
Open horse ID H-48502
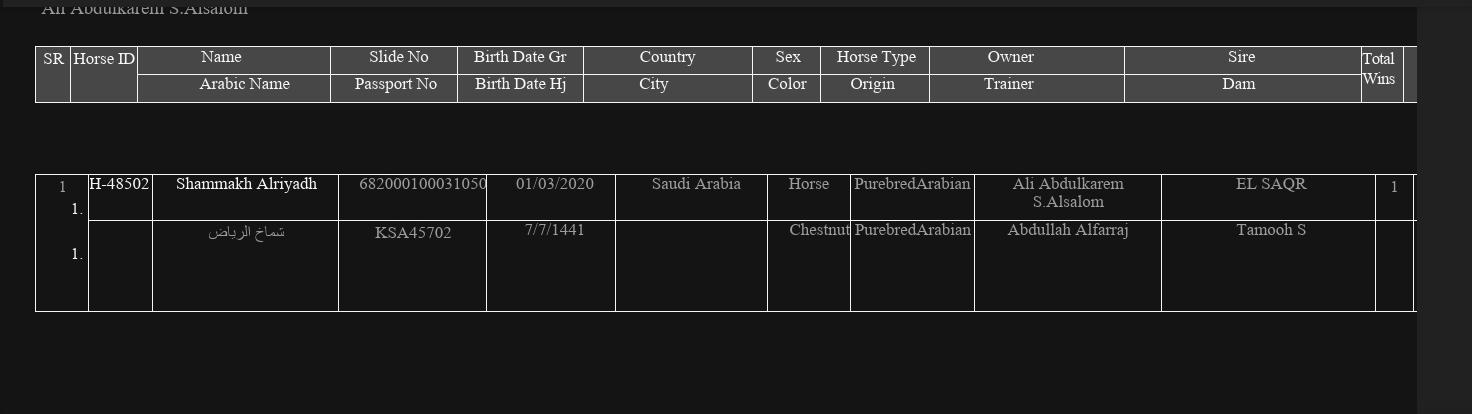pyautogui.click(x=119, y=184)
